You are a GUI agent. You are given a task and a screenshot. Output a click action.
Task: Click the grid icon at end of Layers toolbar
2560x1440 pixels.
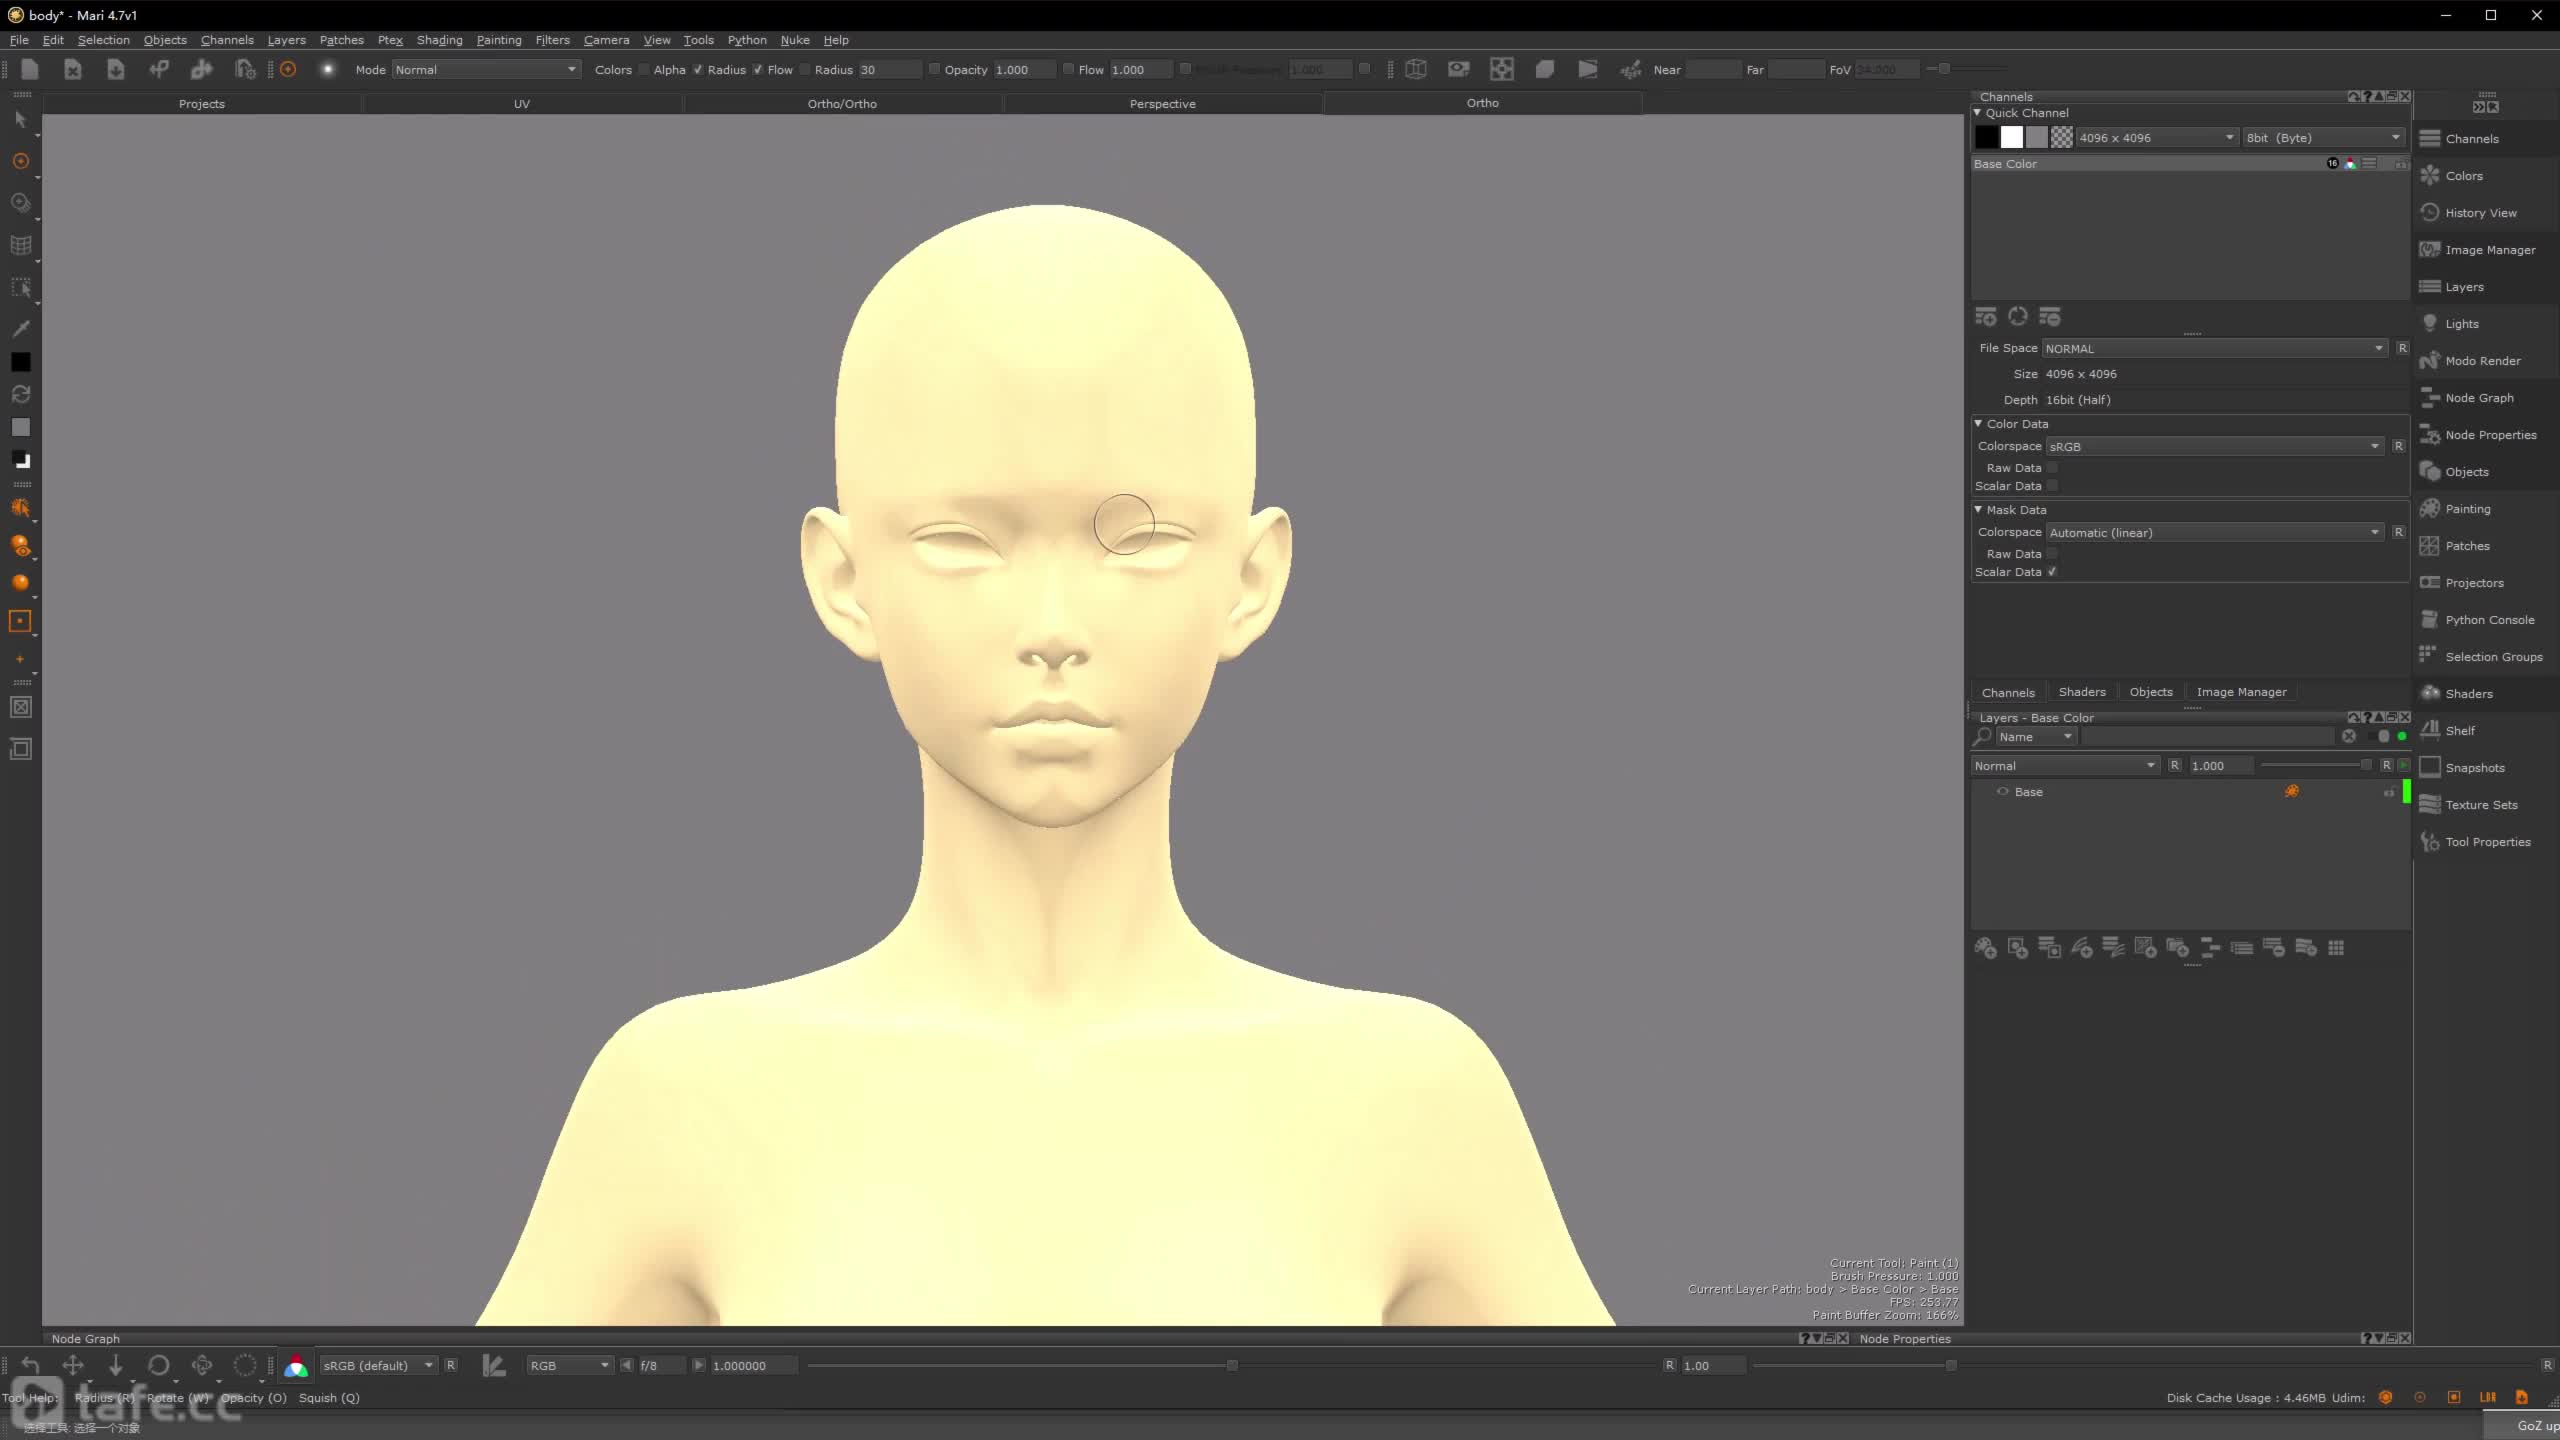tap(2336, 948)
